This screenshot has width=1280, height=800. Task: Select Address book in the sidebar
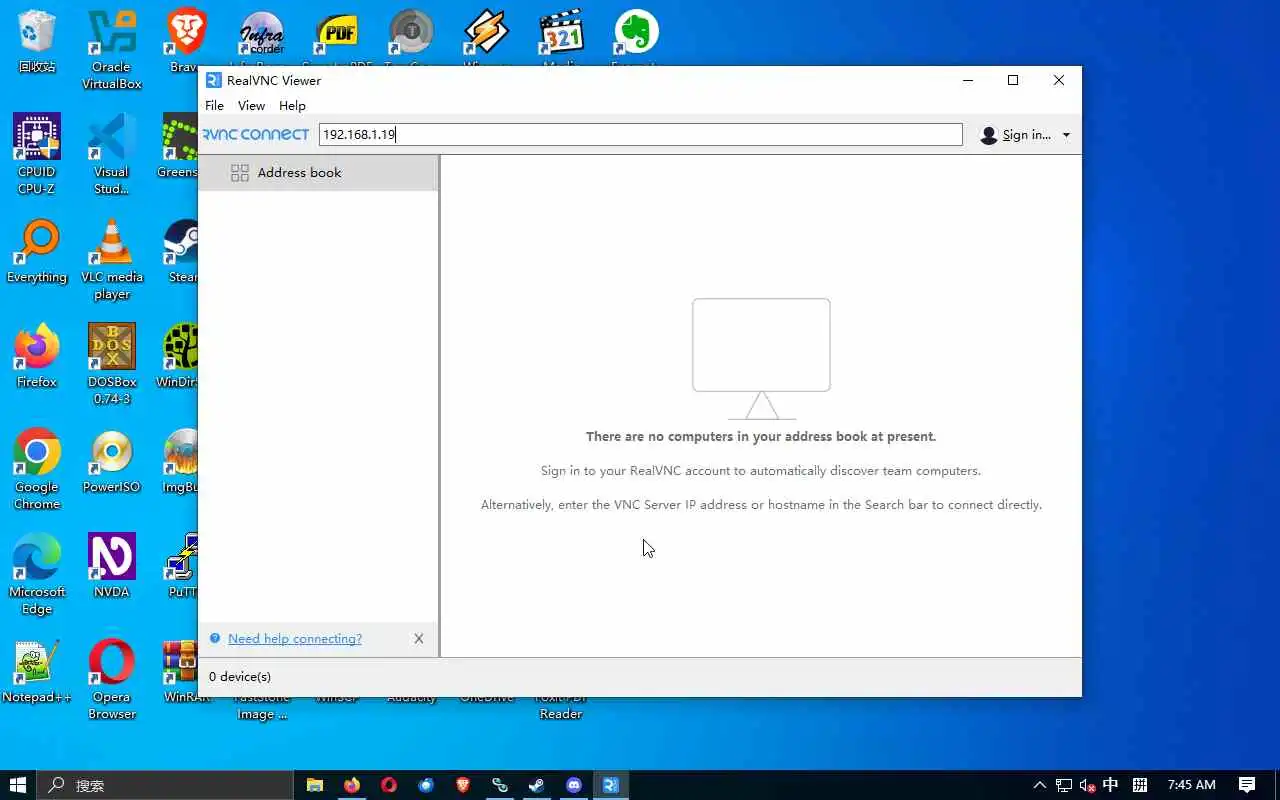point(318,173)
